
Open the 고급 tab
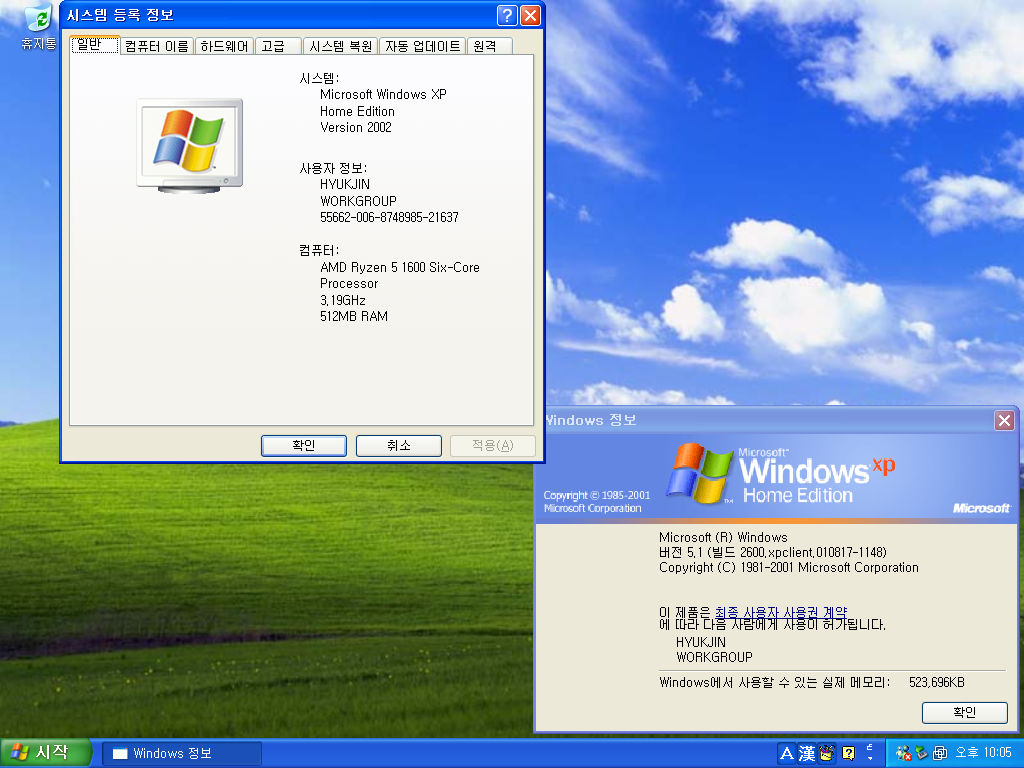(x=278, y=46)
